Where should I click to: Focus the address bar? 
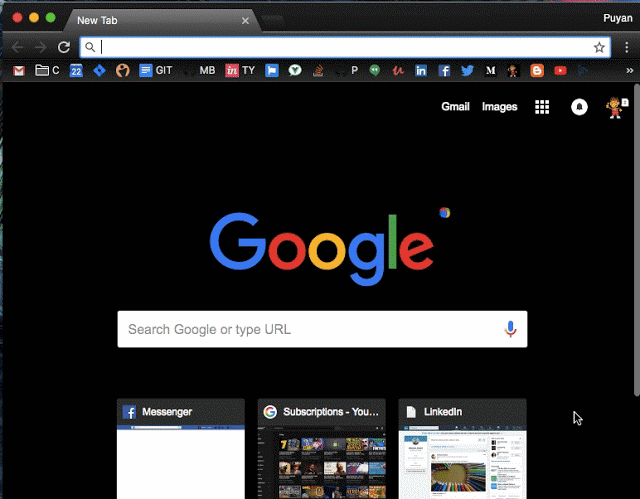tap(345, 47)
